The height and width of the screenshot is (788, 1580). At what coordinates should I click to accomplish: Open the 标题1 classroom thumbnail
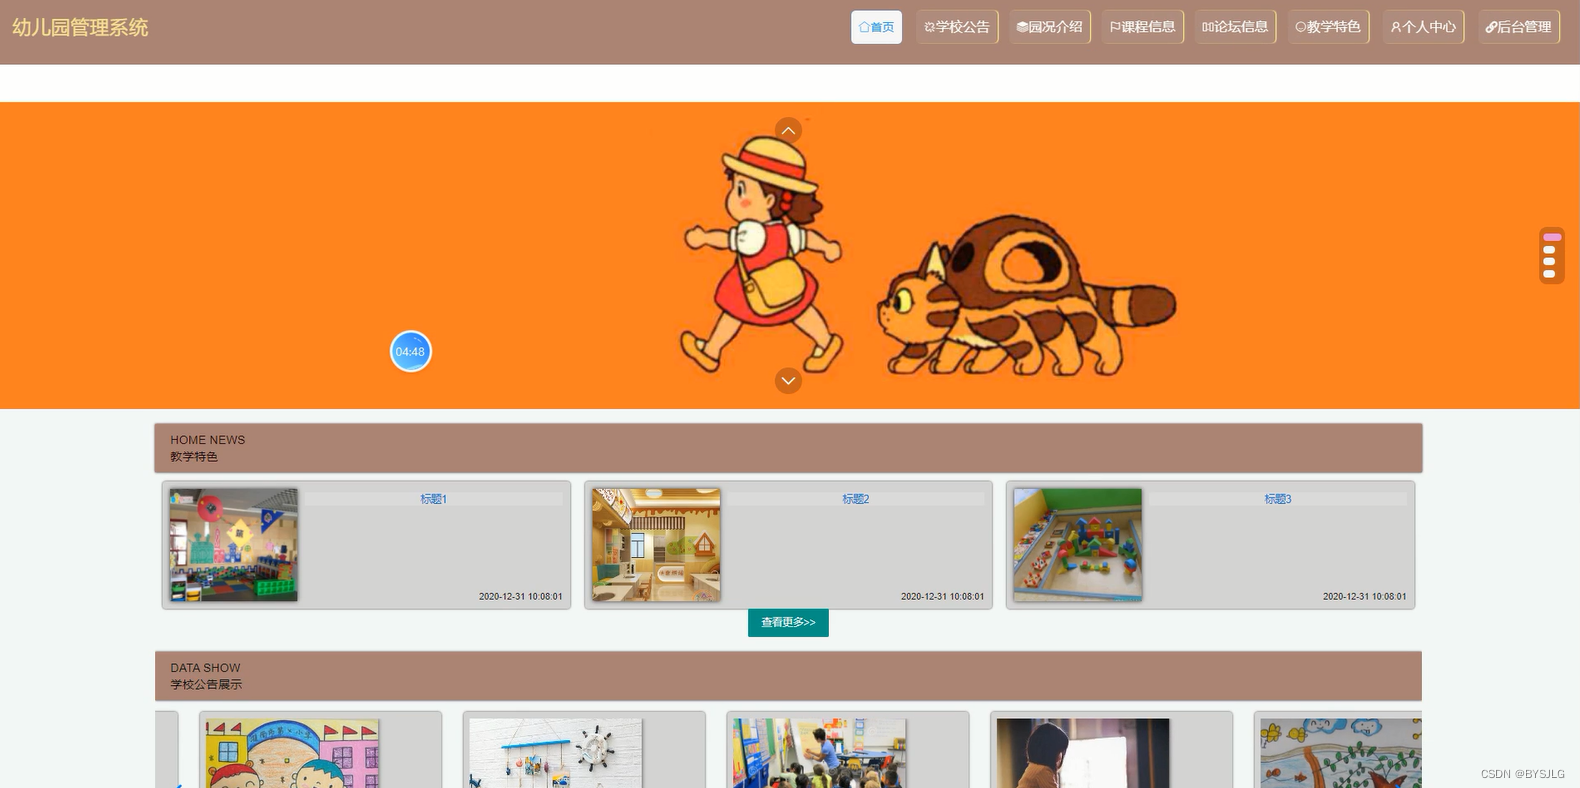pyautogui.click(x=234, y=545)
